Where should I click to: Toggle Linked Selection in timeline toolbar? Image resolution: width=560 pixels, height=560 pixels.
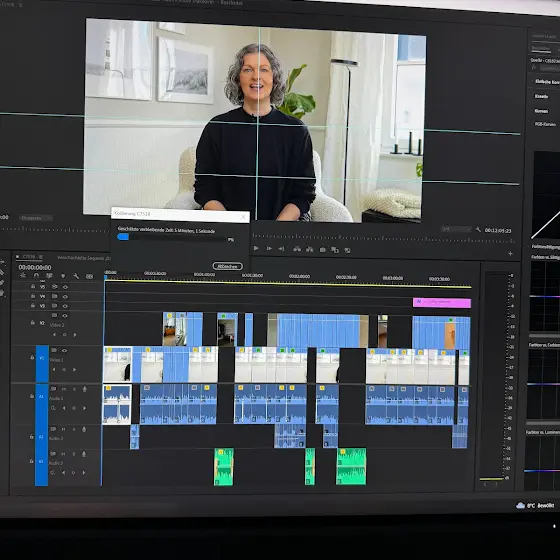click(x=49, y=276)
